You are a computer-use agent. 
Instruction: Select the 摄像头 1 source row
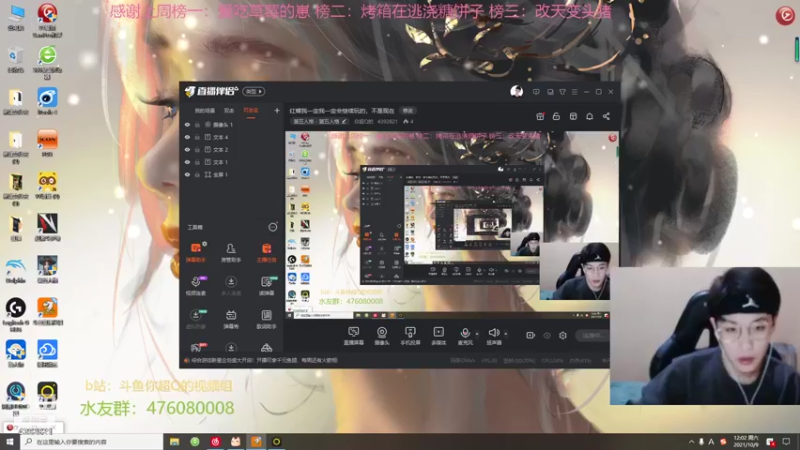pos(232,124)
